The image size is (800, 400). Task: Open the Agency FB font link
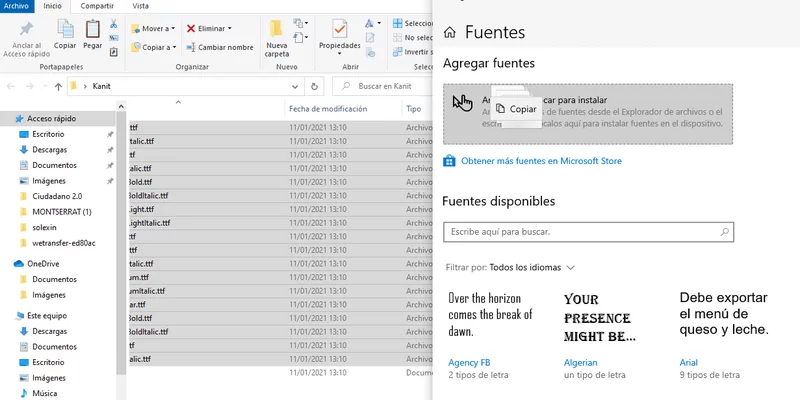469,363
